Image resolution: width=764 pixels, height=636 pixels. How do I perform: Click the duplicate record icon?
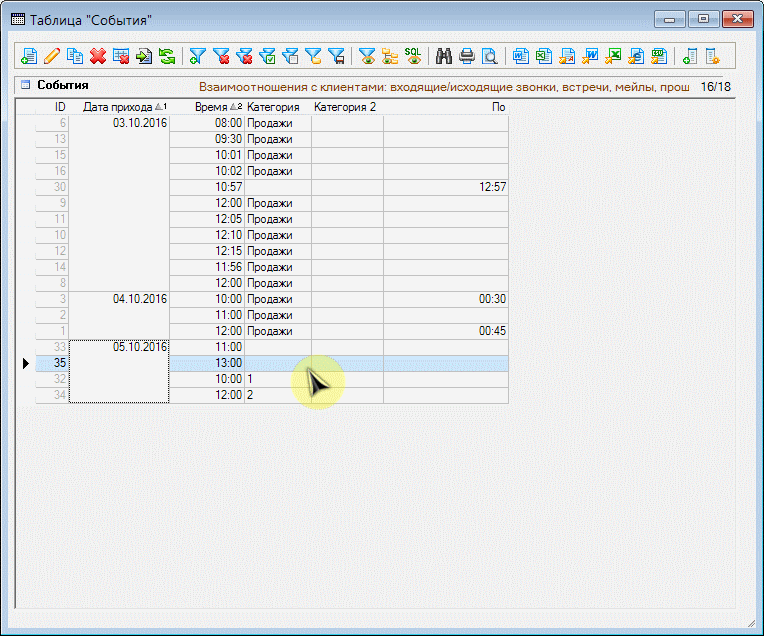tap(75, 56)
